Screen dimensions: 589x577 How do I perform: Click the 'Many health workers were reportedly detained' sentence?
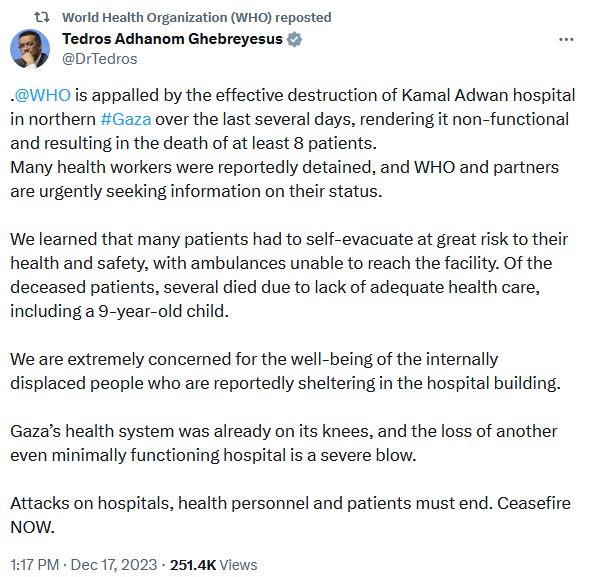click(x=193, y=168)
